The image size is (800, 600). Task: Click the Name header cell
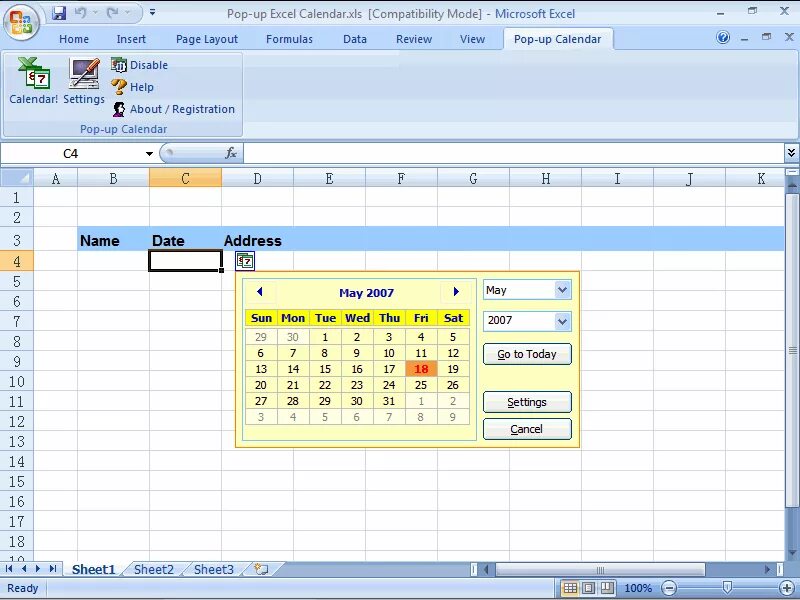113,240
